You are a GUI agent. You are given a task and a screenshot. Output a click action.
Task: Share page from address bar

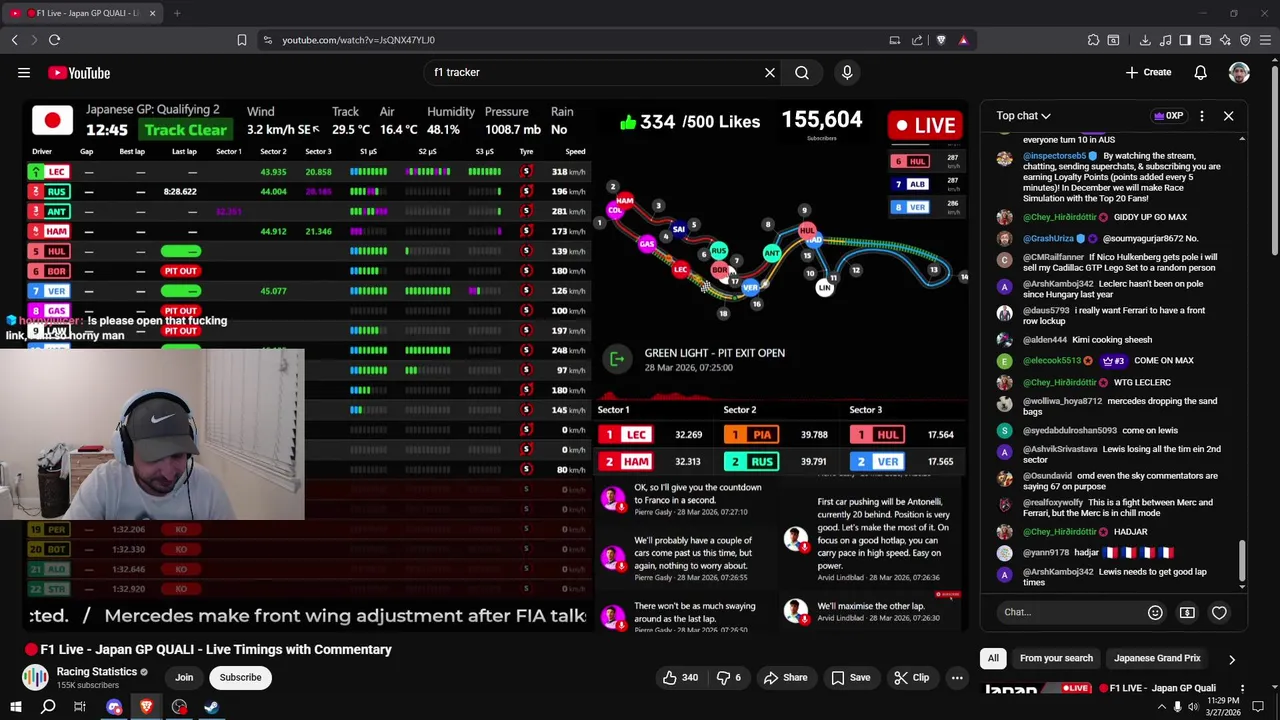pos(917,40)
